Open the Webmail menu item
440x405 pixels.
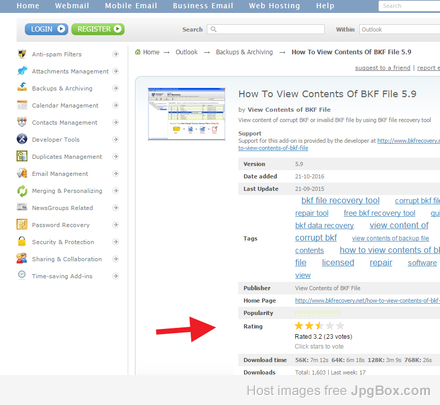pos(72,6)
